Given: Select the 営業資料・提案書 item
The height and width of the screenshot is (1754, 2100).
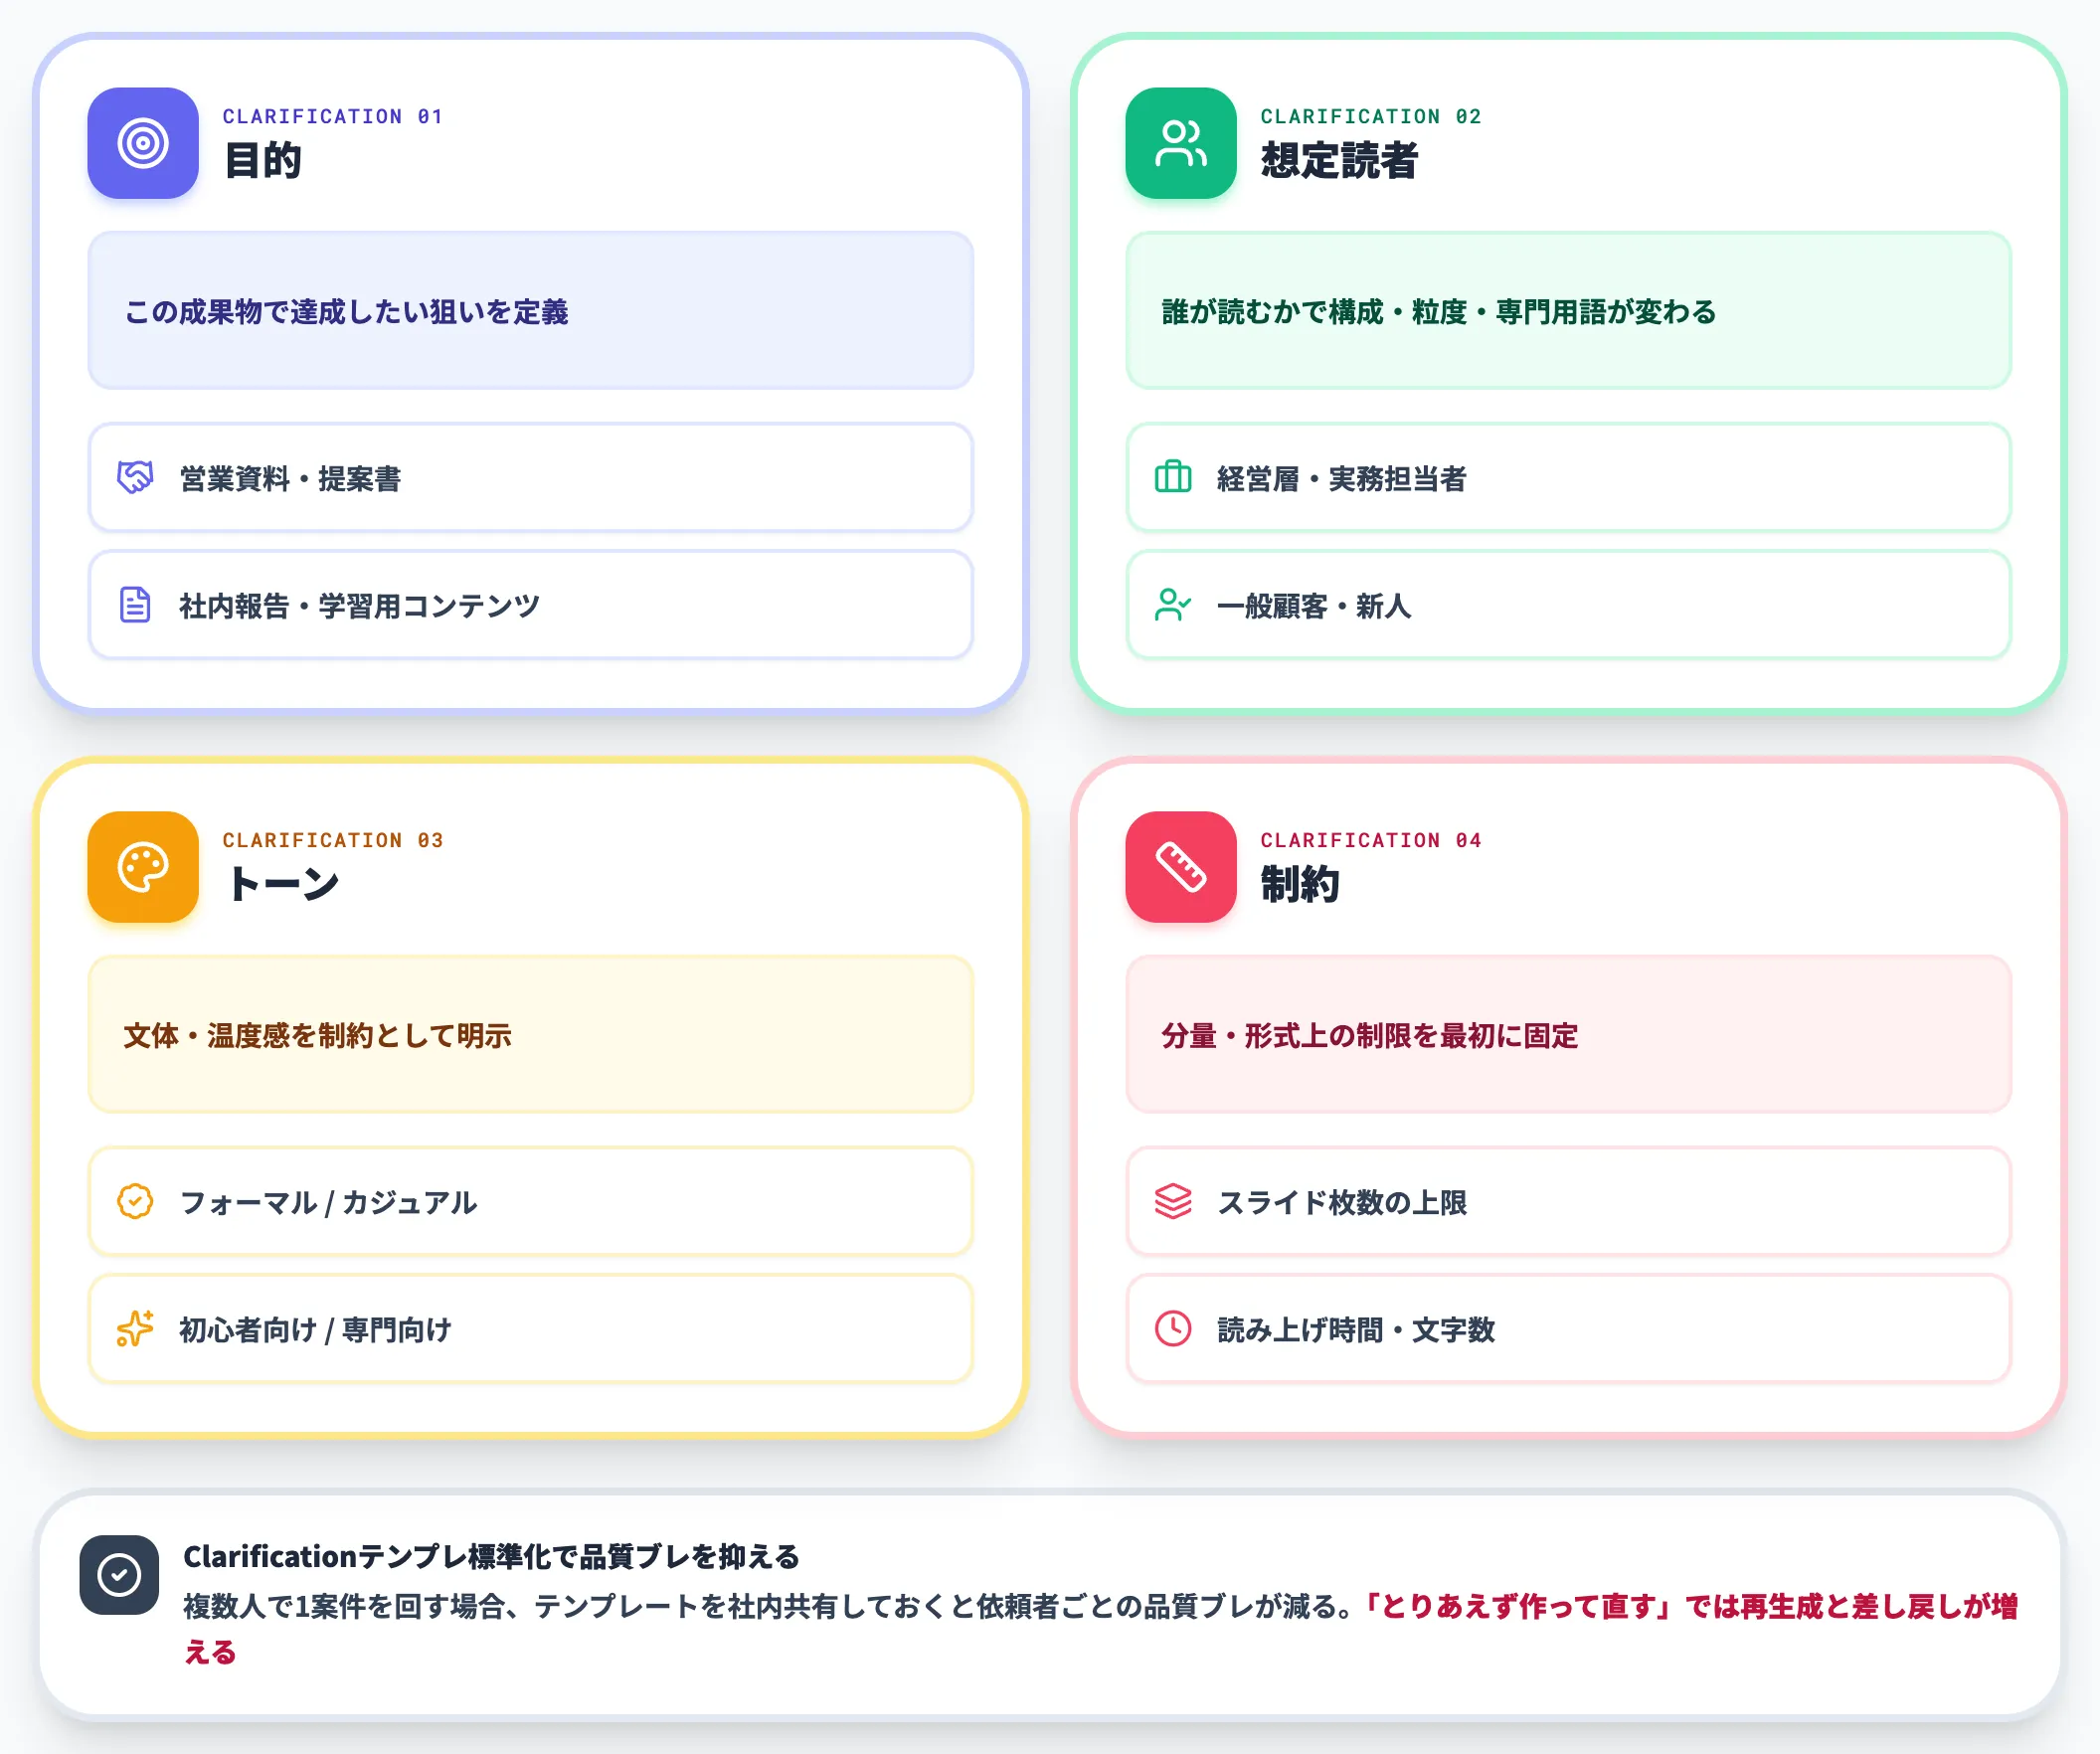Looking at the screenshot, I should click(x=531, y=478).
